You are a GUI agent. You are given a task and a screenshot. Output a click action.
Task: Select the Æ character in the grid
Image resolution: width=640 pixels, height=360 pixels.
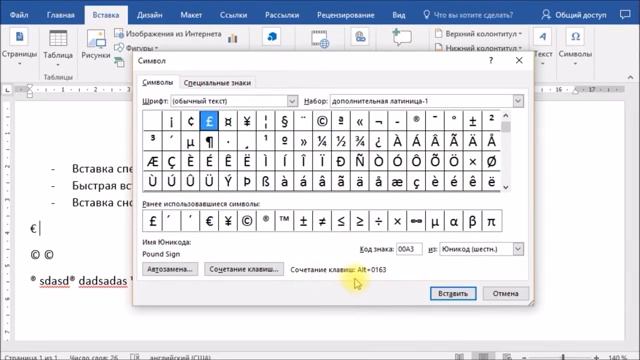pyautogui.click(x=152, y=161)
